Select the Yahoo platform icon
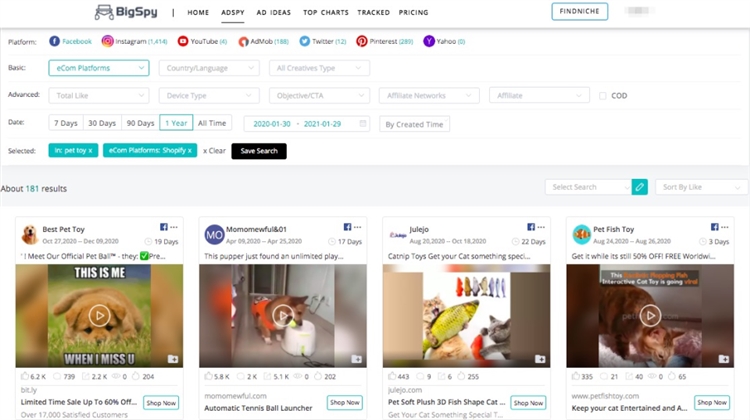The image size is (750, 420). [x=429, y=41]
